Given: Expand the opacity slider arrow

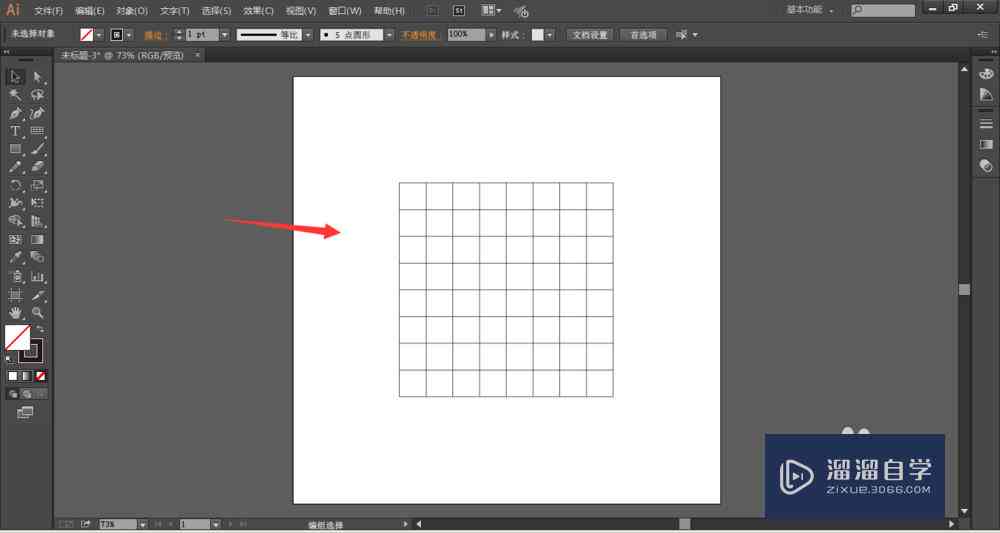Looking at the screenshot, I should click(x=491, y=35).
